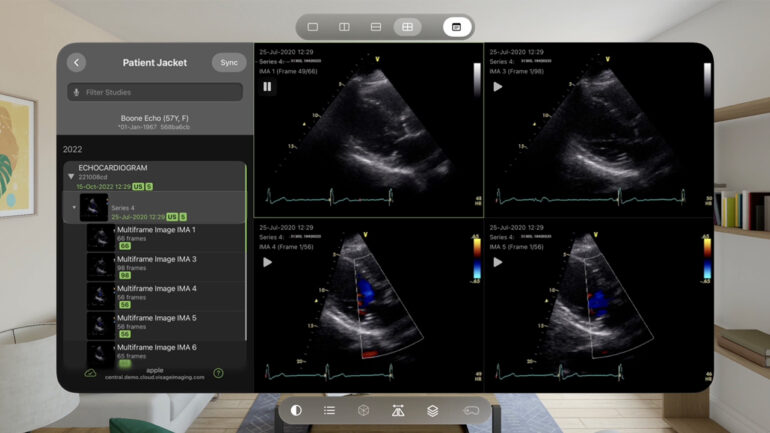This screenshot has width=770, height=433.
Task: Pause playback in the top-left viewport
Action: click(267, 87)
